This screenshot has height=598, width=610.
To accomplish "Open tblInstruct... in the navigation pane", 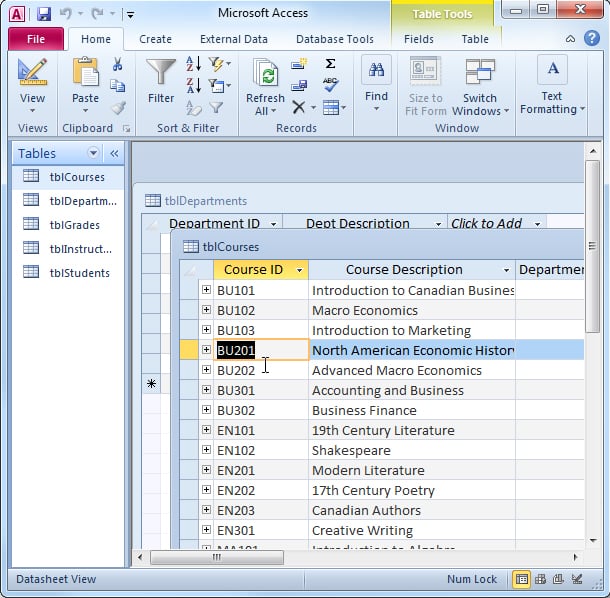I will point(68,249).
